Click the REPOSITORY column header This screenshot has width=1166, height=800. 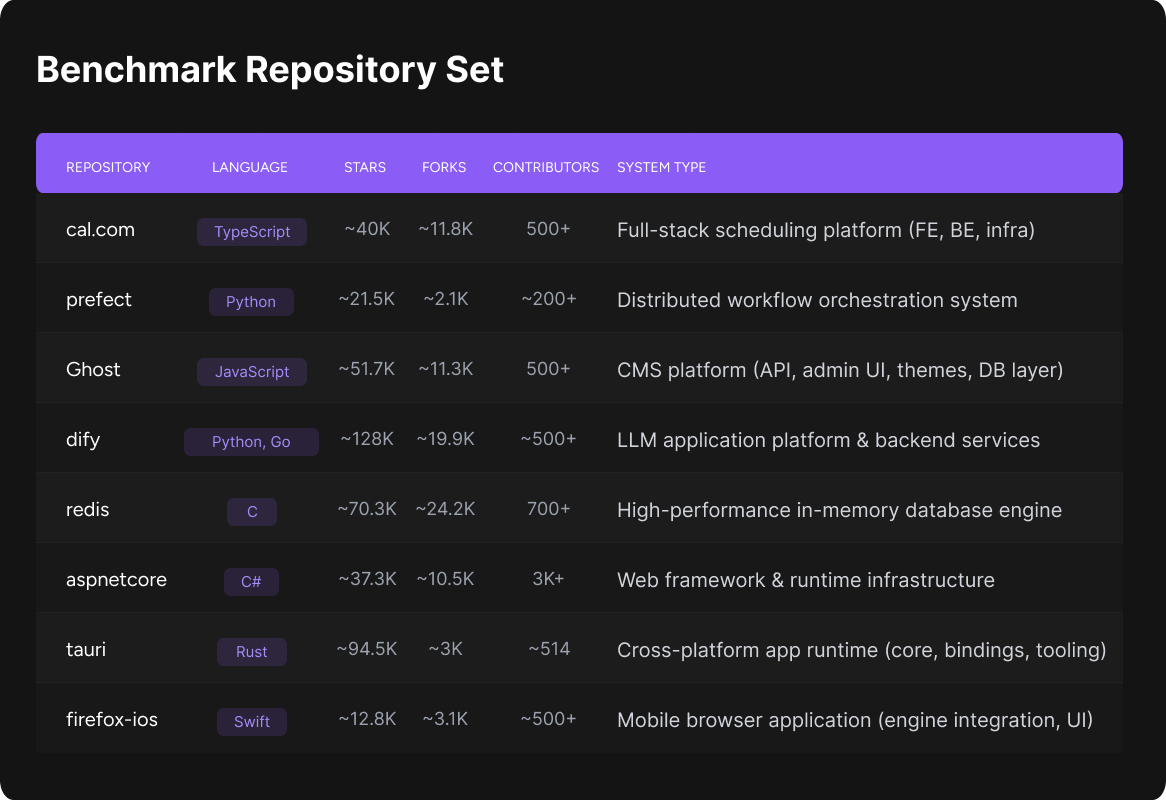click(108, 167)
